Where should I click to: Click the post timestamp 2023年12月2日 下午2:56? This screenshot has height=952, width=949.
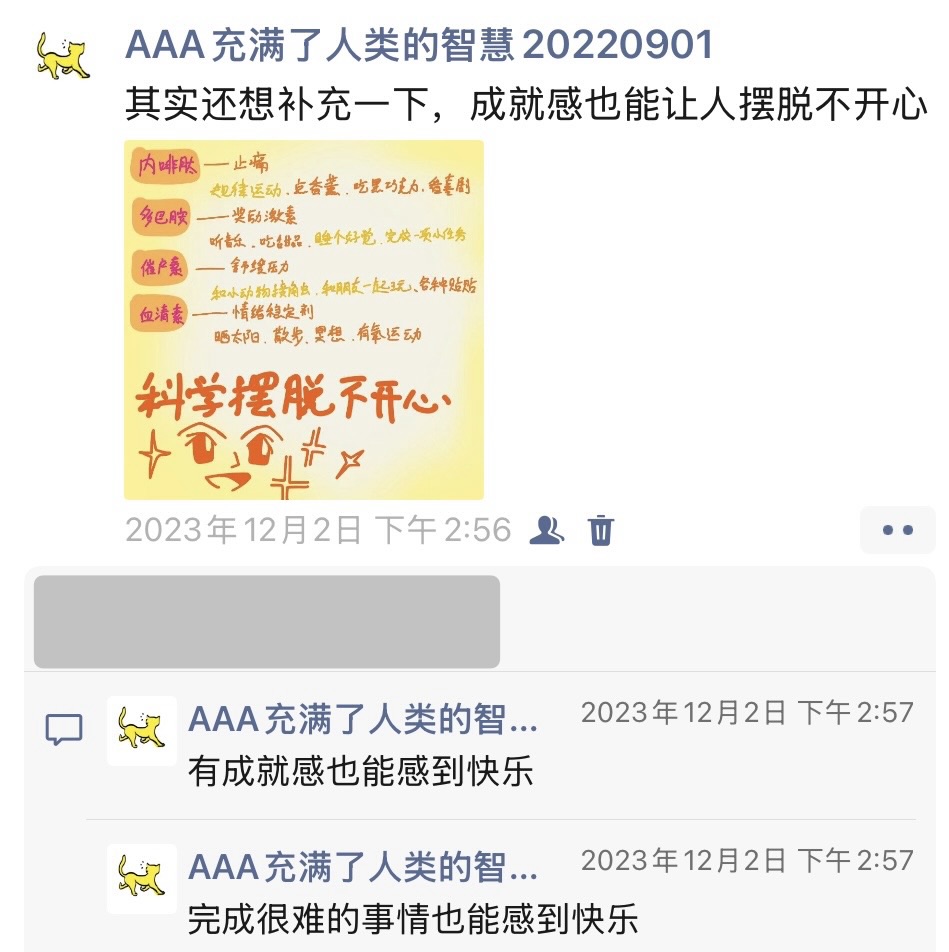click(x=318, y=530)
